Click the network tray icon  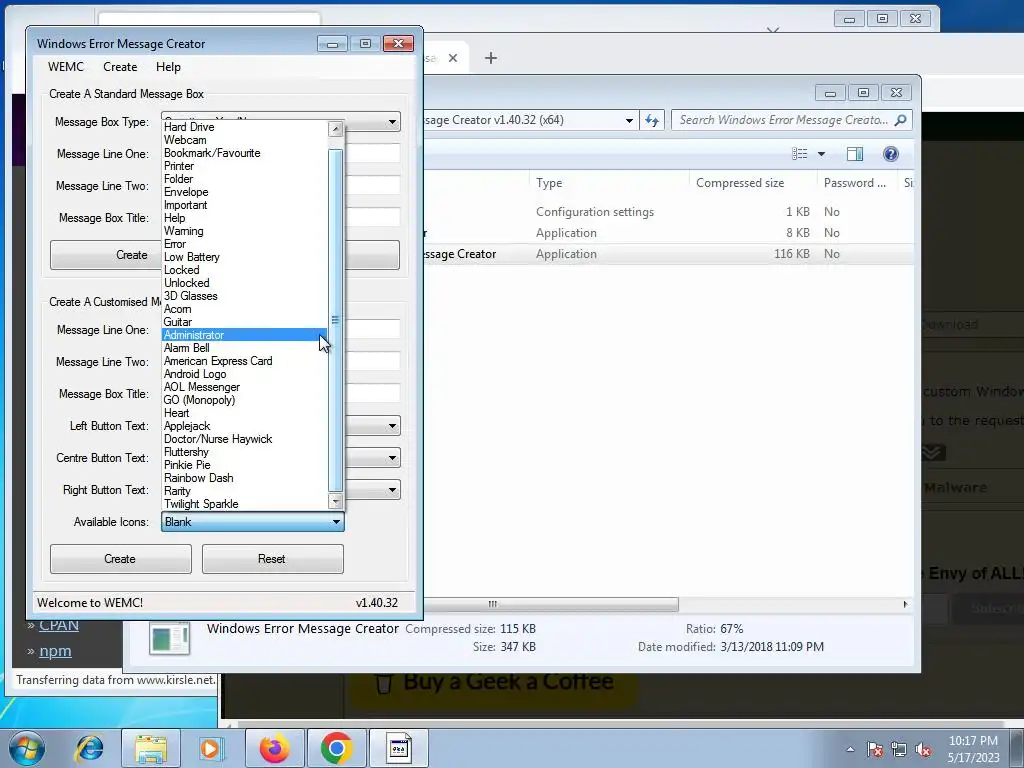click(x=899, y=750)
